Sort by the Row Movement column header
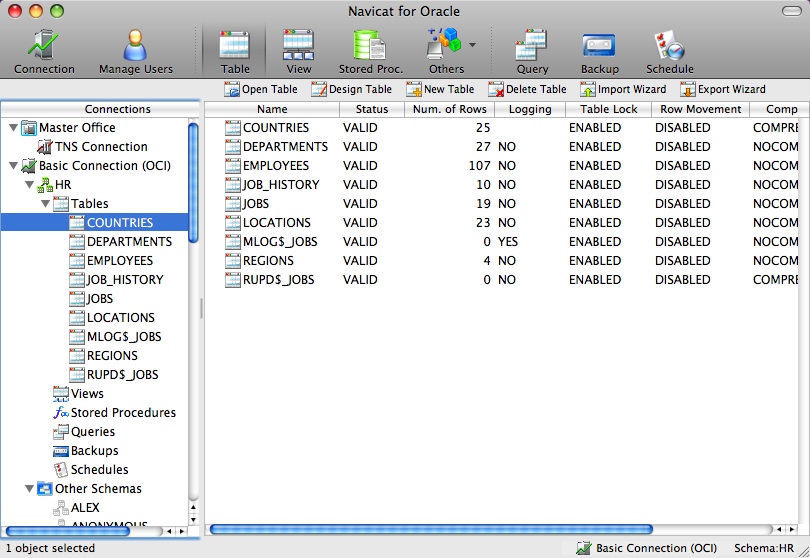This screenshot has height=558, width=810. (x=700, y=109)
